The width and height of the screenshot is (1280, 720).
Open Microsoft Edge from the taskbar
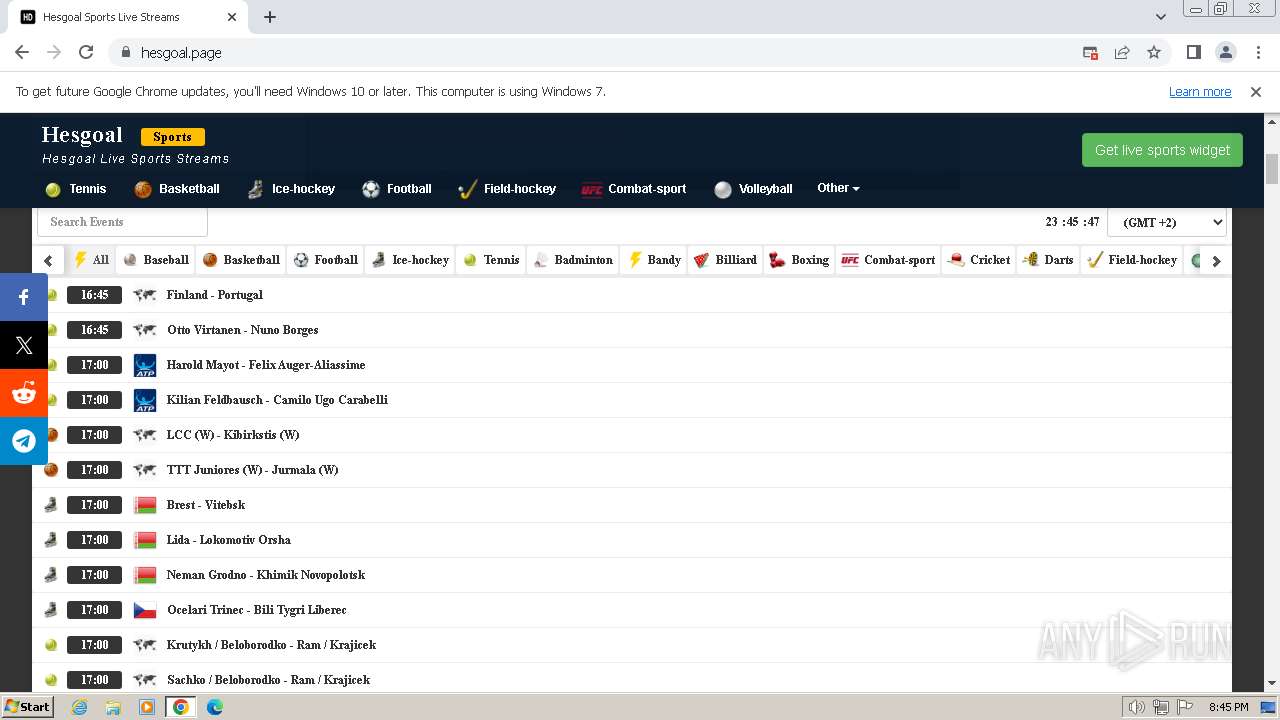click(215, 707)
